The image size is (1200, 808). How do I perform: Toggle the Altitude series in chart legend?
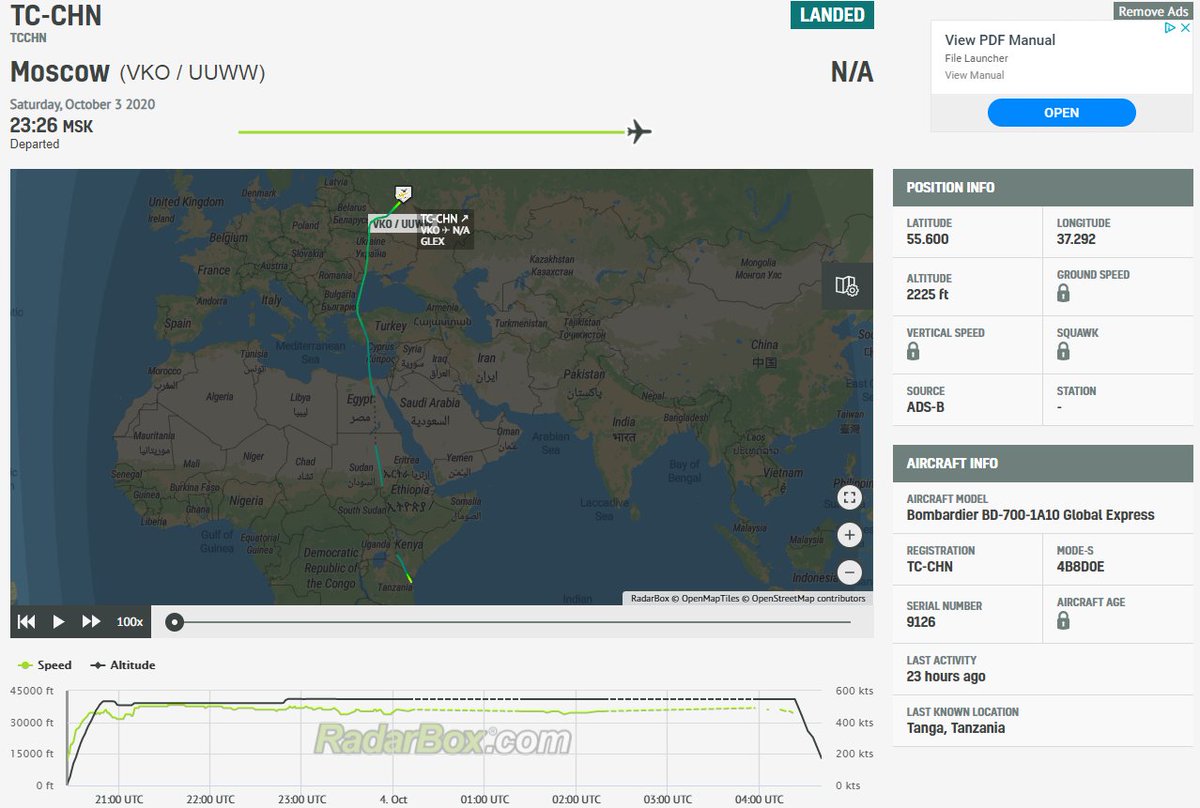point(122,665)
